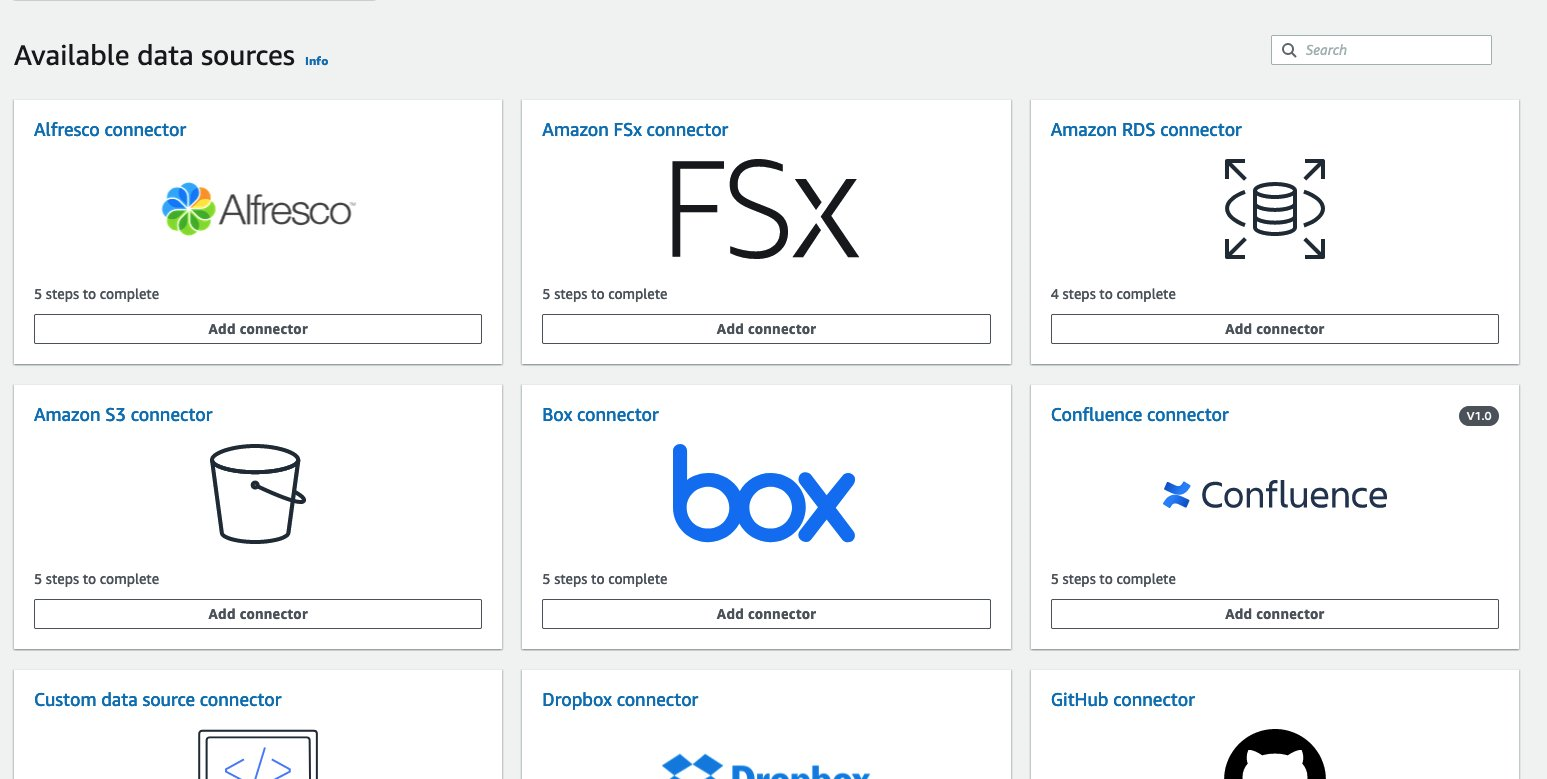Click "5 steps to complete" on Amazon FSx card
Screen dimensions: 1547x779
pyautogui.click(x=604, y=294)
